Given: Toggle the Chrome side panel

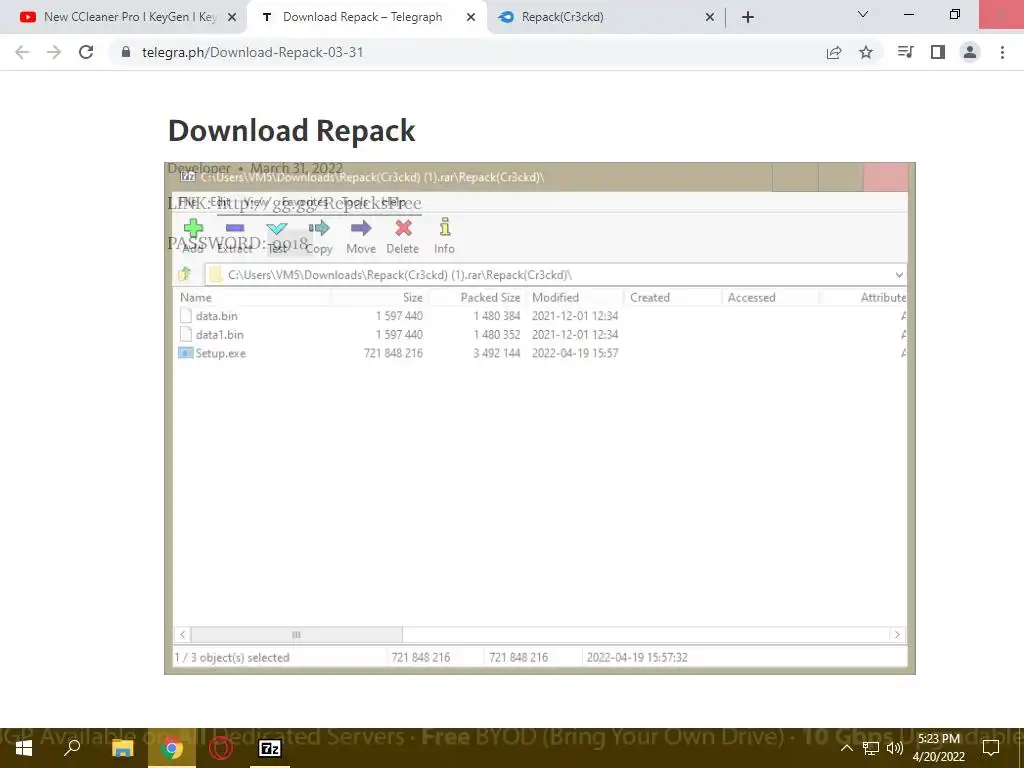Looking at the screenshot, I should pos(938,52).
